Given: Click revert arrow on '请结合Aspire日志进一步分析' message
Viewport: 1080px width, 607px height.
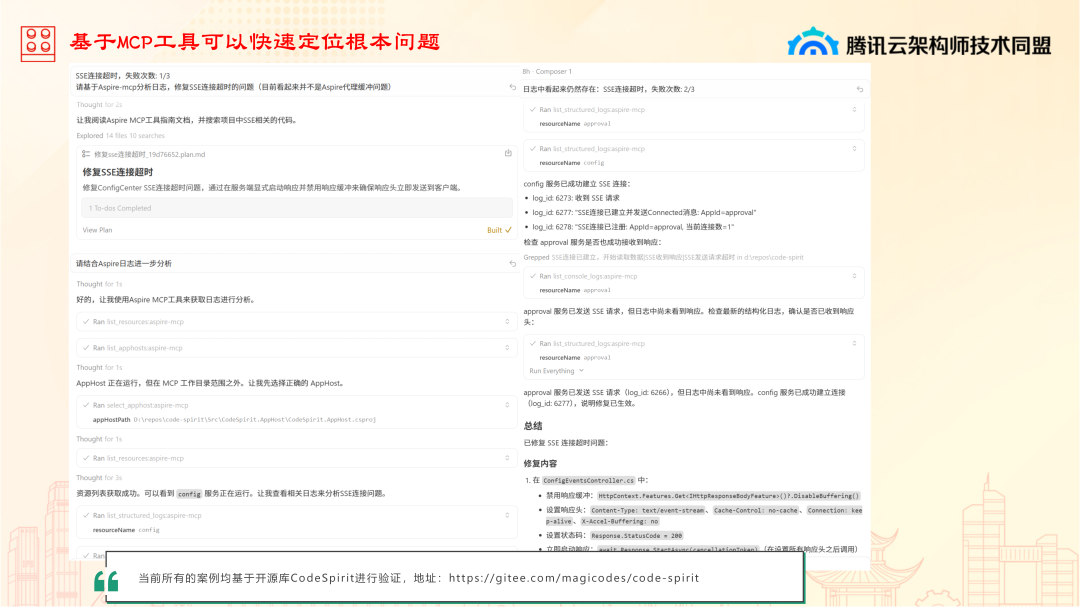Looking at the screenshot, I should click(512, 264).
